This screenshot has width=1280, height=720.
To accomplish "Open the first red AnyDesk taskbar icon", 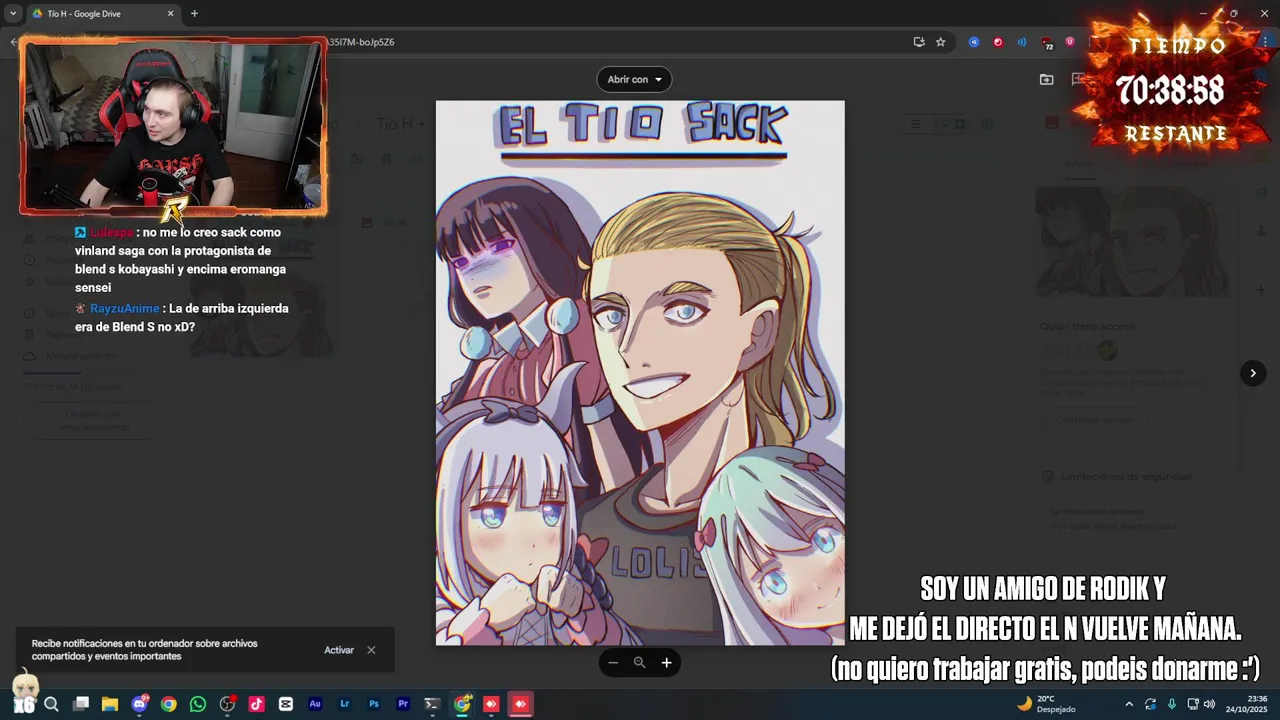I will 491,704.
